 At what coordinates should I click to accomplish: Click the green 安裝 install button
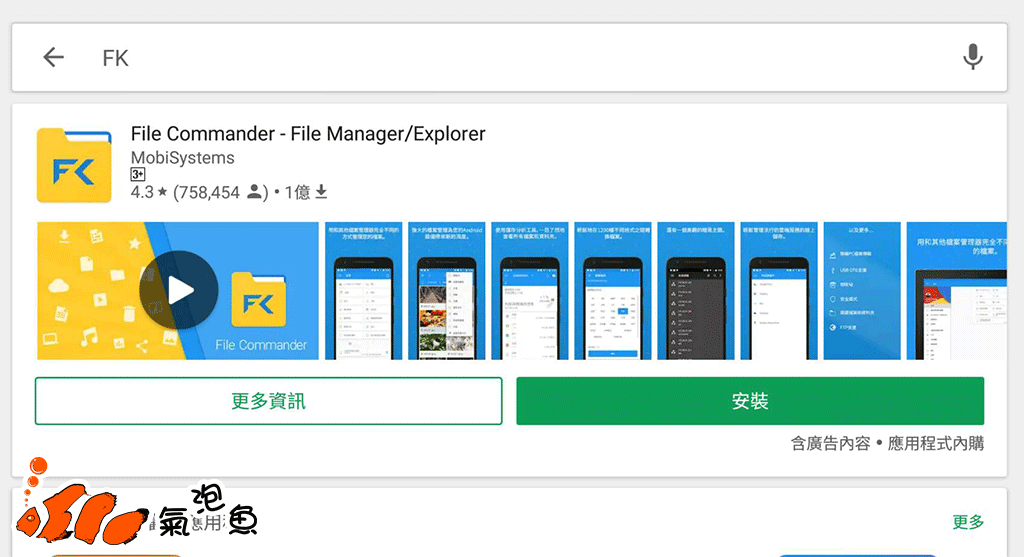pyautogui.click(x=750, y=401)
